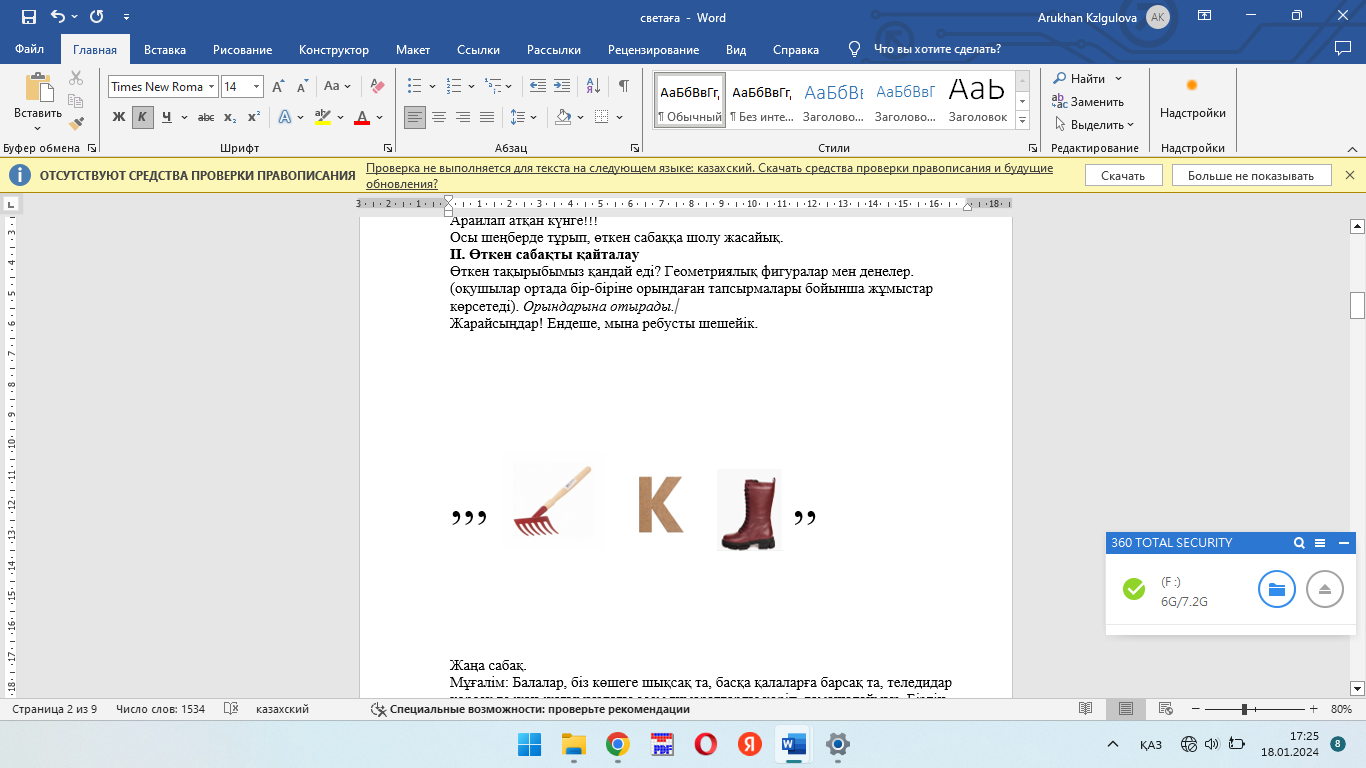Click the Скачать button
This screenshot has height=768, width=1366.
tap(1123, 176)
